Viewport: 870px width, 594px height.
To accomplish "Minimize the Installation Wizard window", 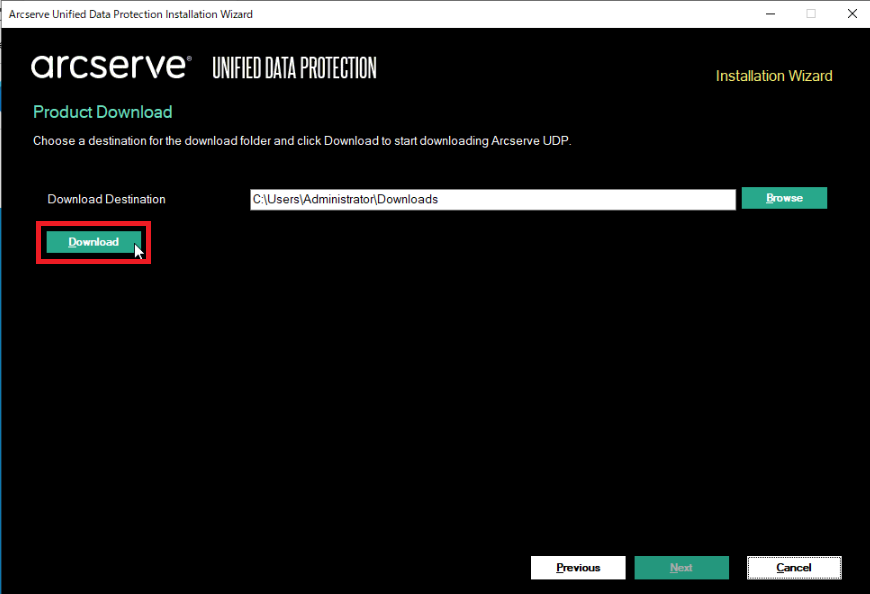I will coord(770,14).
